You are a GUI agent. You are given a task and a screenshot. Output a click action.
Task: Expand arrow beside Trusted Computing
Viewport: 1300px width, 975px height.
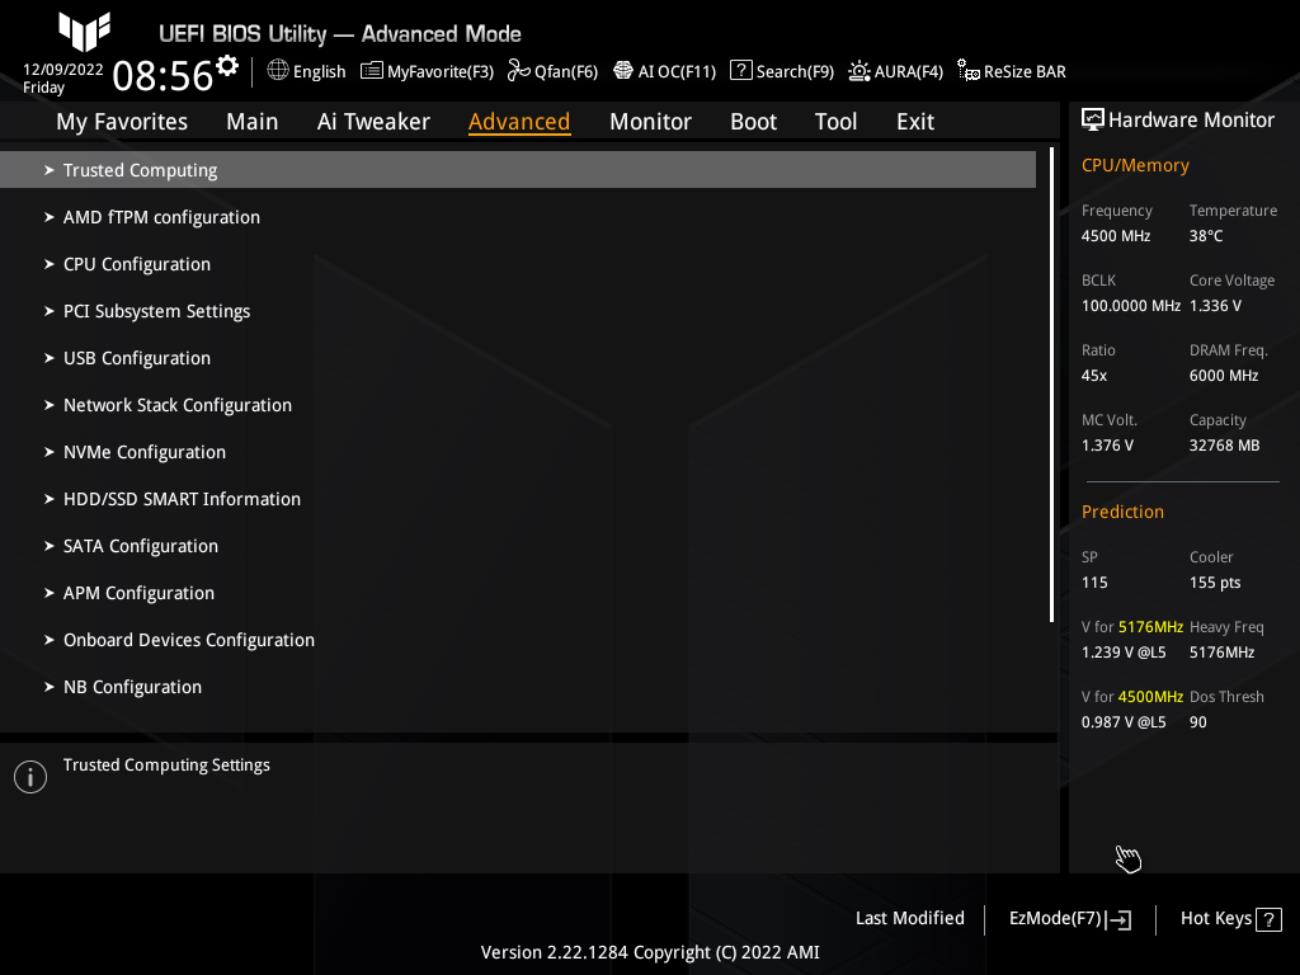point(49,170)
